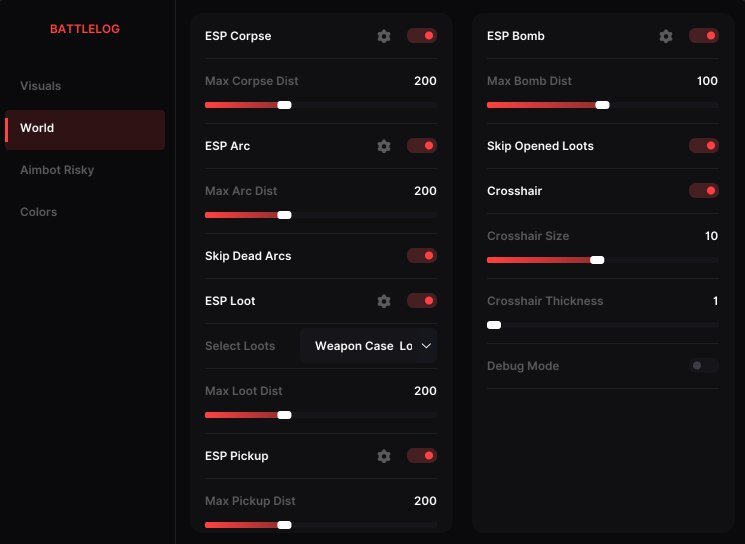Toggle ESP Arc switch

pos(422,146)
